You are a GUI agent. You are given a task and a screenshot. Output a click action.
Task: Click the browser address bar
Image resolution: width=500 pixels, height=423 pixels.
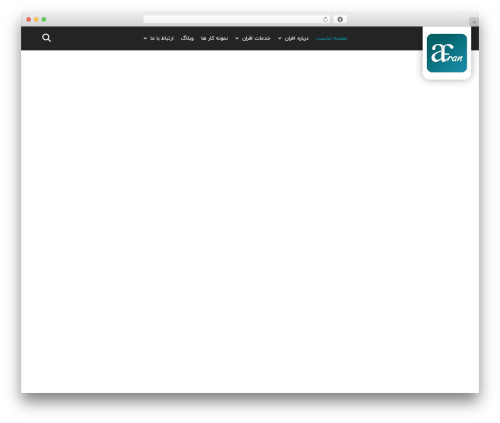[x=237, y=20]
